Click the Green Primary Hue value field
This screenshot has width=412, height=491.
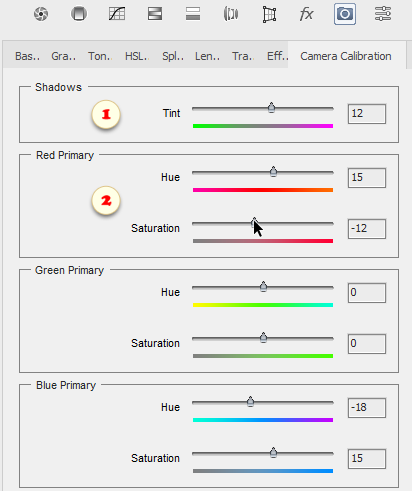tap(367, 293)
